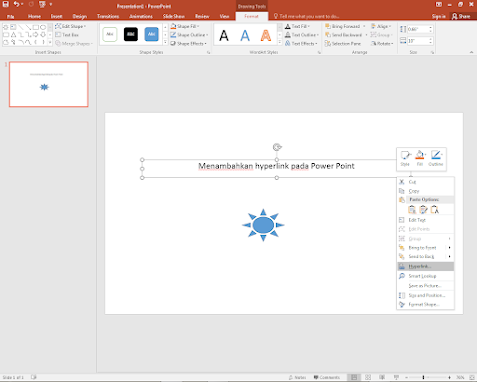477x382 pixels.
Task: Click Sign in at top right
Action: pyautogui.click(x=438, y=16)
